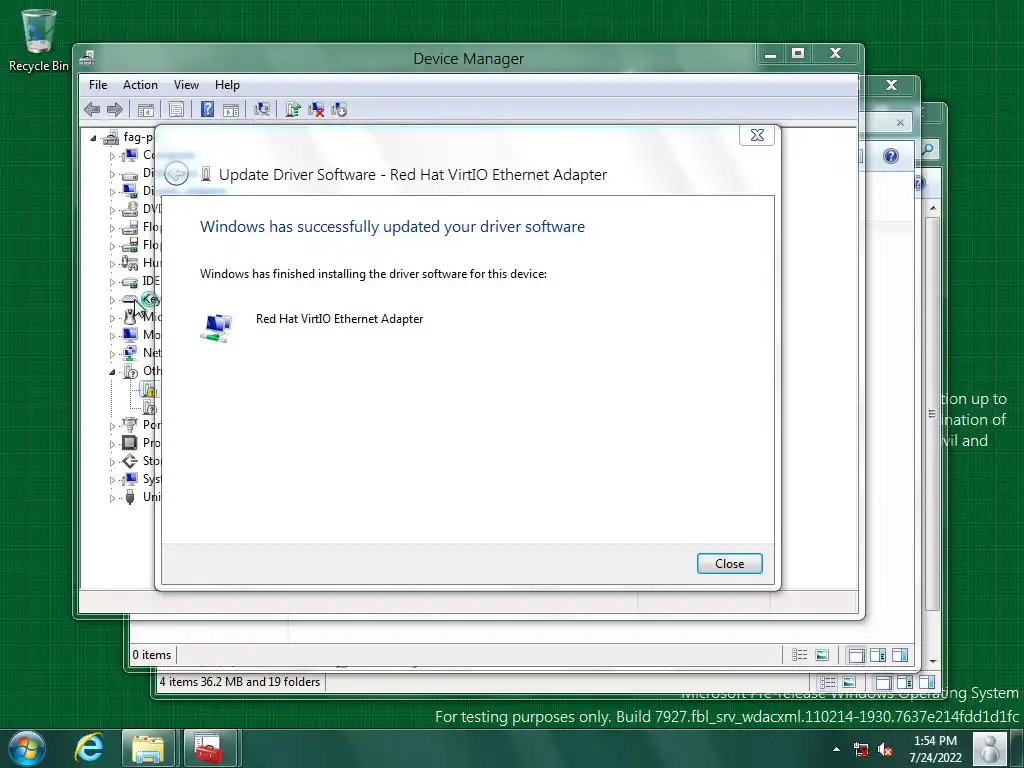
Task: Select the DVD drive category icon
Action: point(130,209)
